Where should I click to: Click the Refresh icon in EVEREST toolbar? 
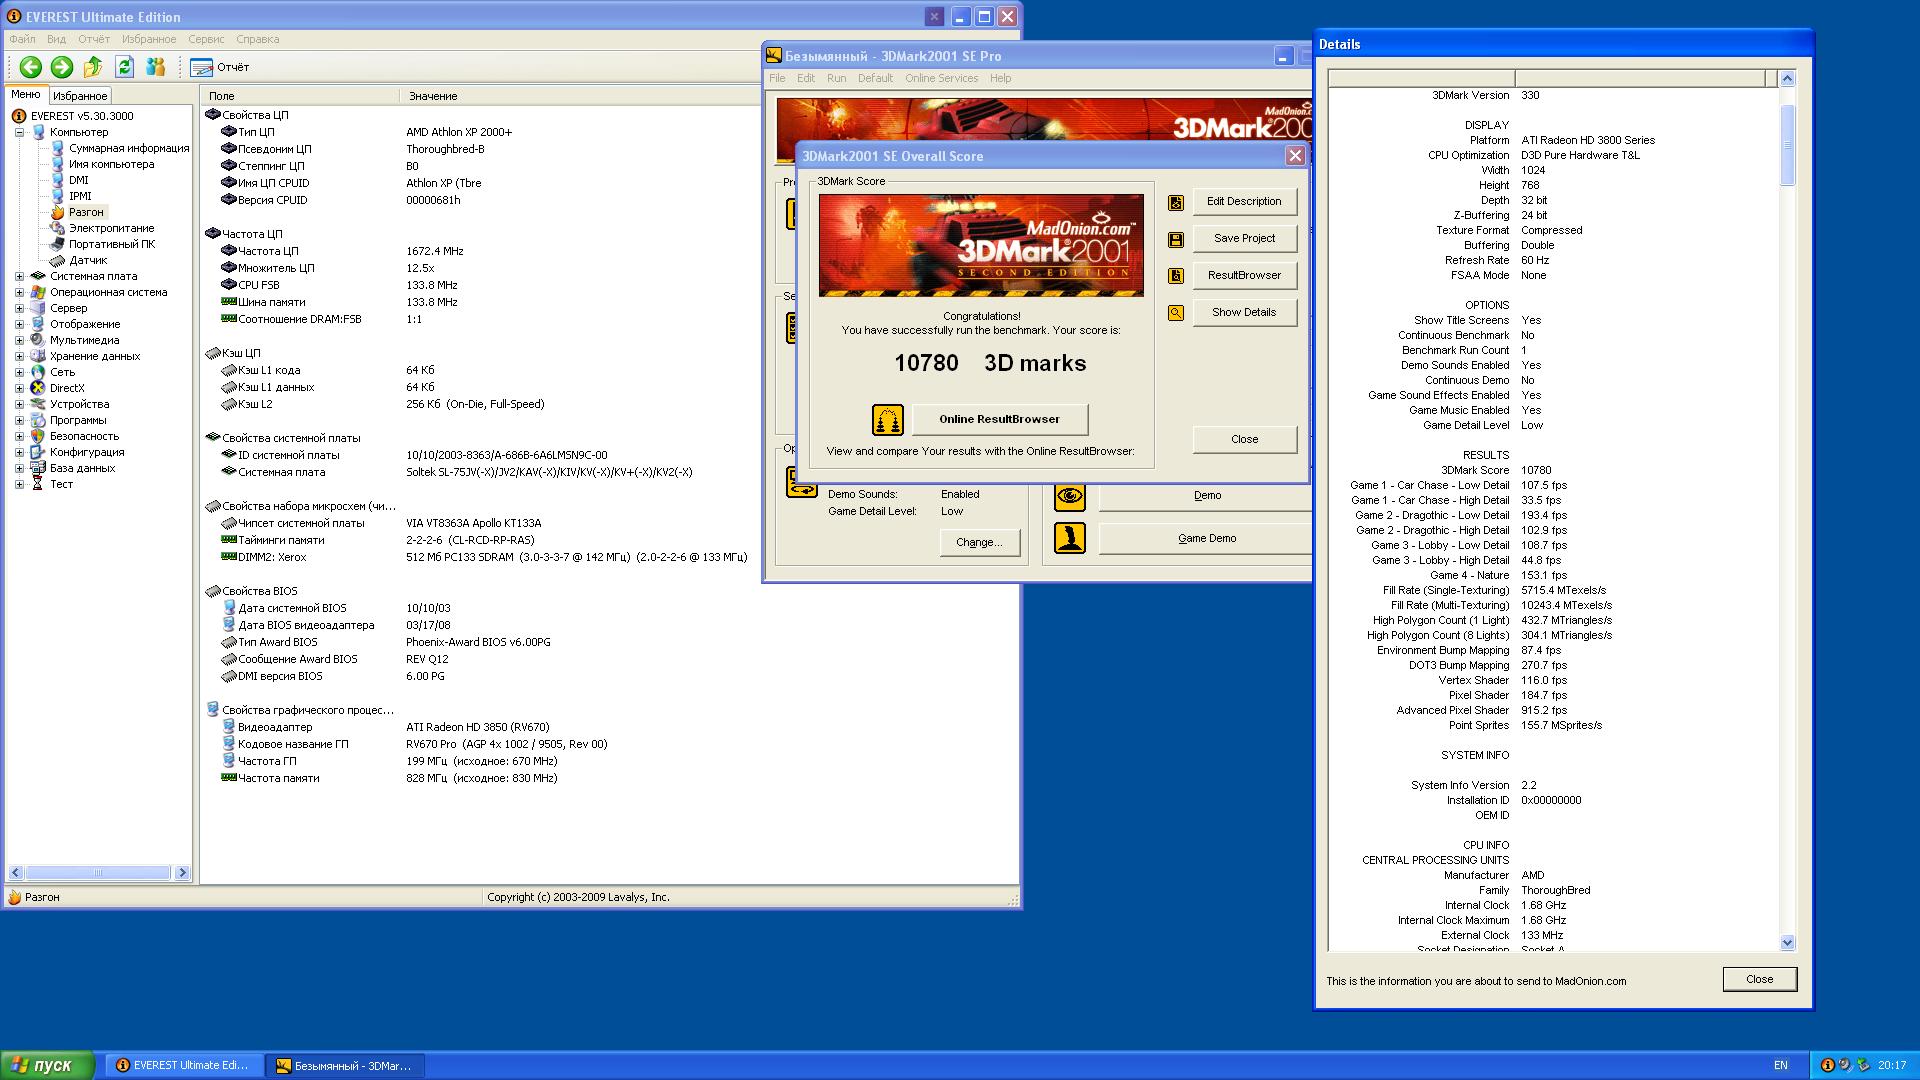coord(124,67)
